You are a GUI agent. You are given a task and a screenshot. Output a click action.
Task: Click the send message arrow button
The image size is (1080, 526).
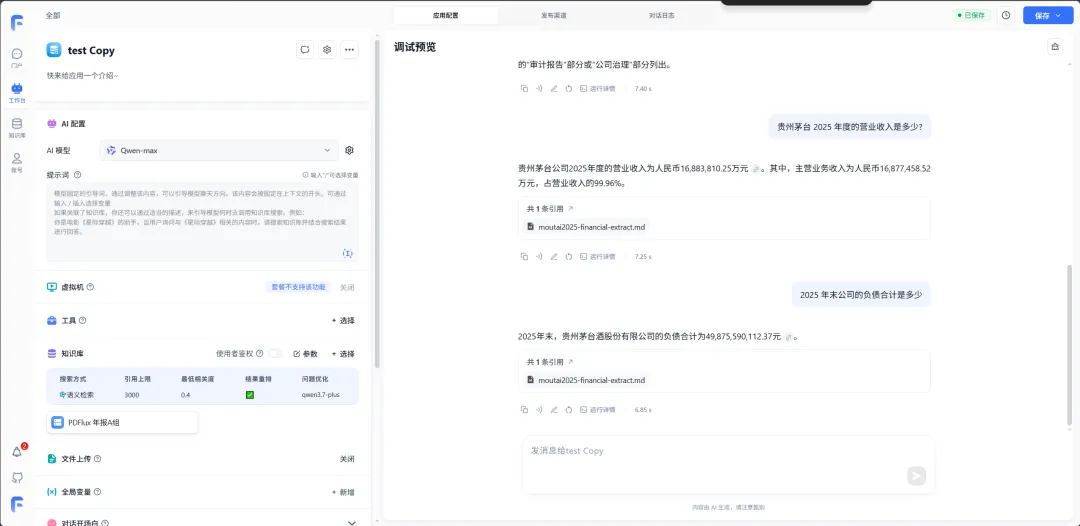[x=916, y=476]
